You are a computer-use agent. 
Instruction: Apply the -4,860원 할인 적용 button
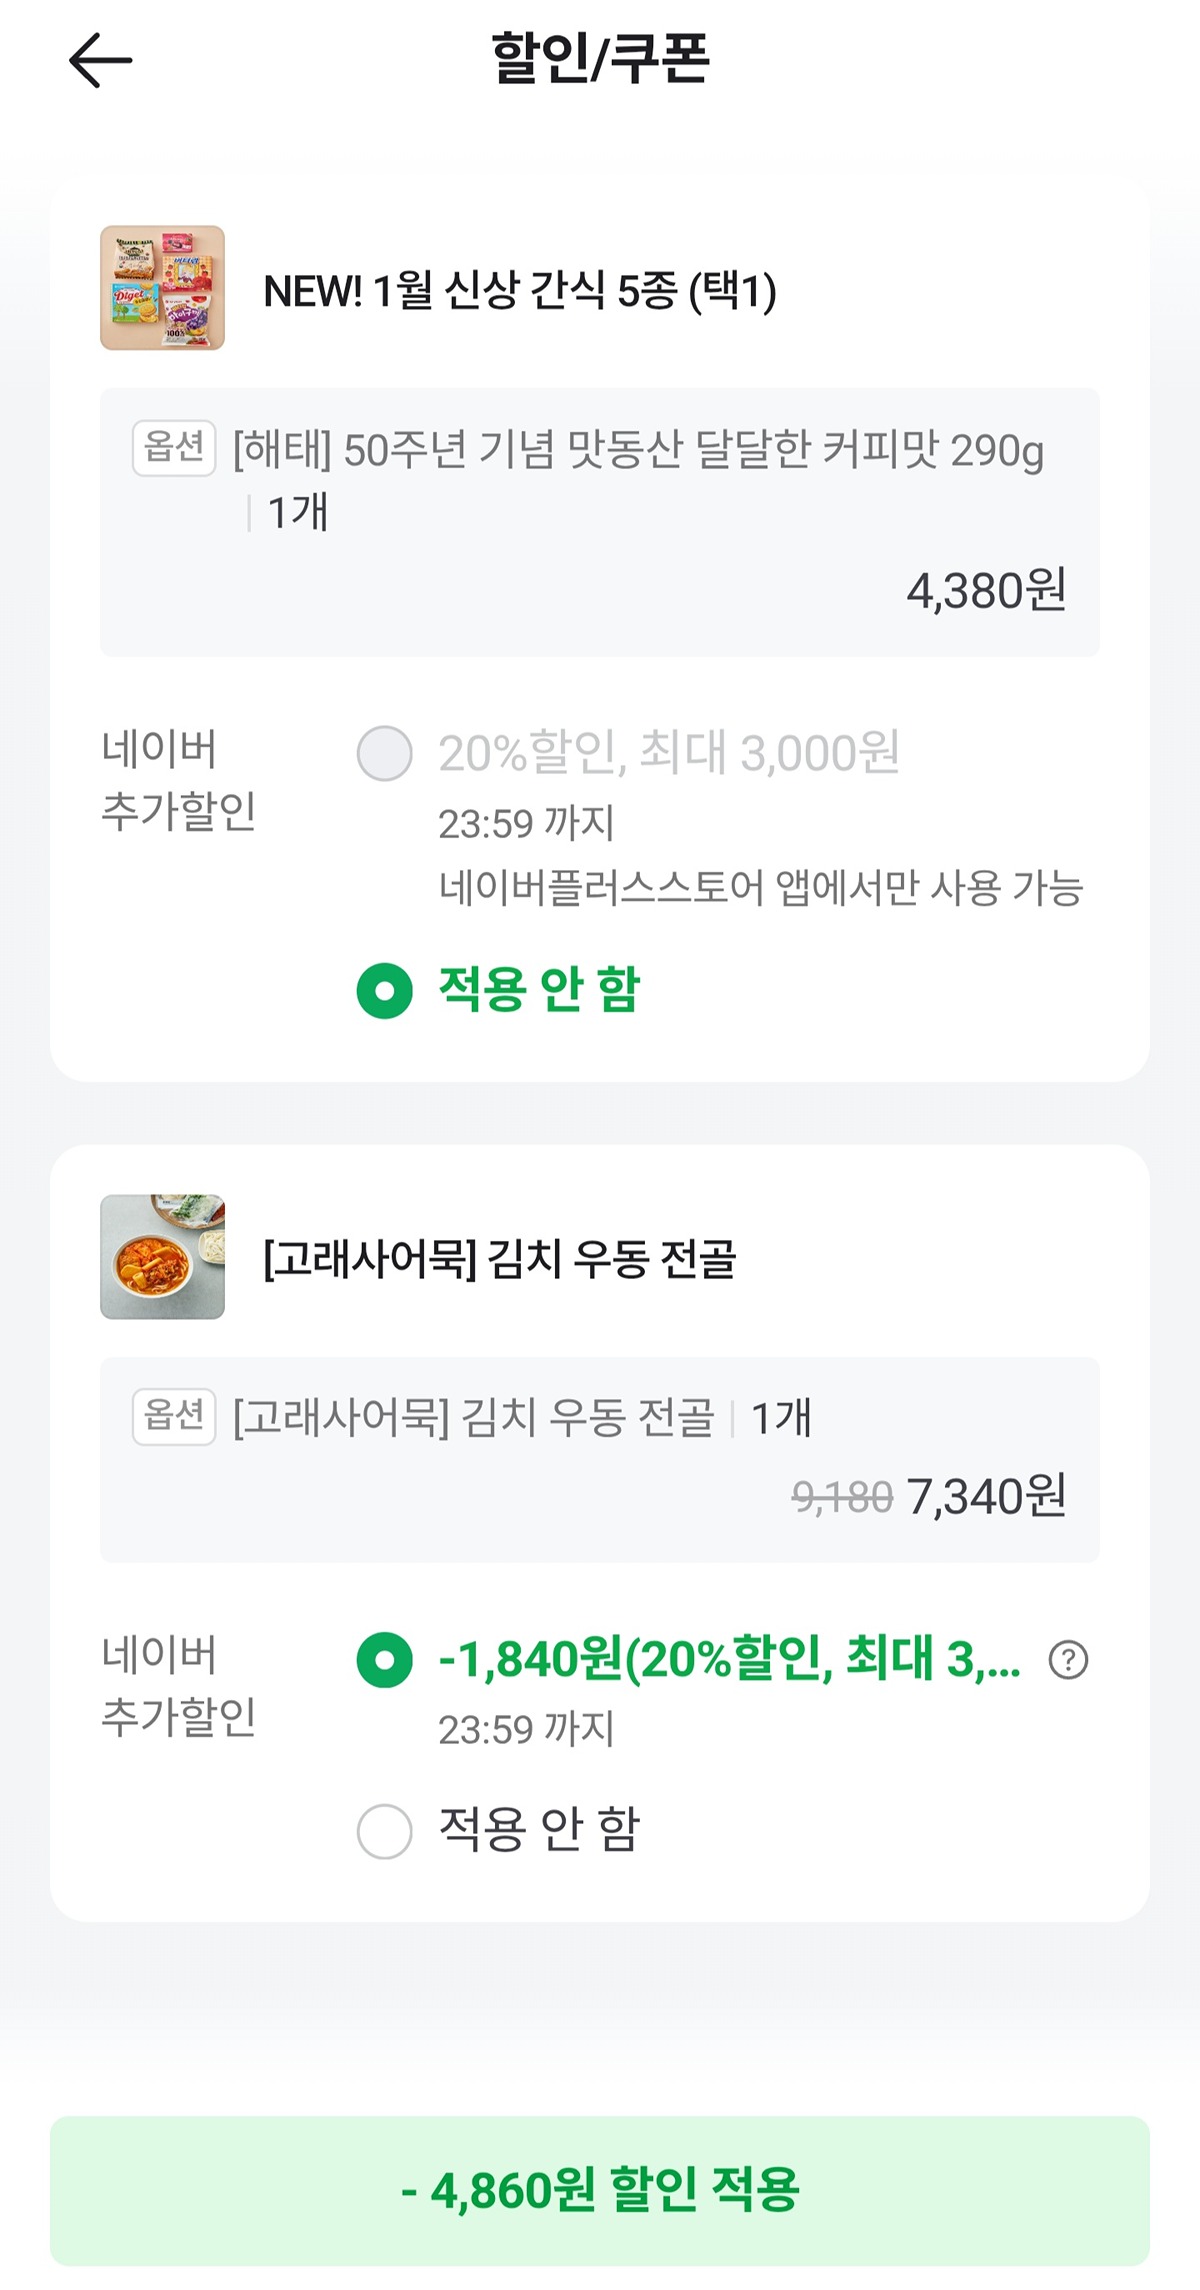600,2190
